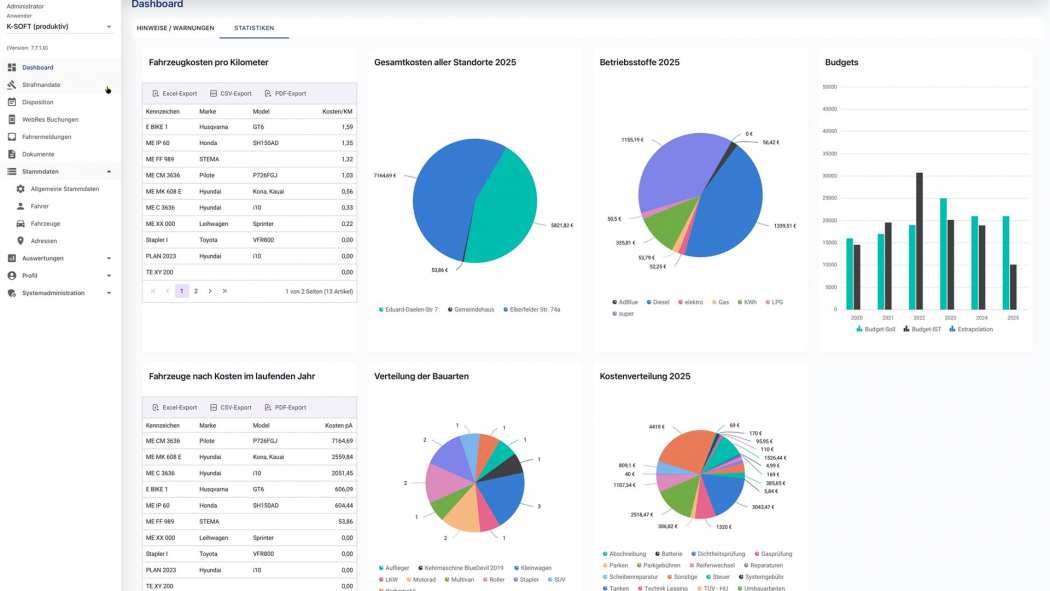Click CSV-Export in Fahrzeuge nach Kosten table

(x=230, y=408)
